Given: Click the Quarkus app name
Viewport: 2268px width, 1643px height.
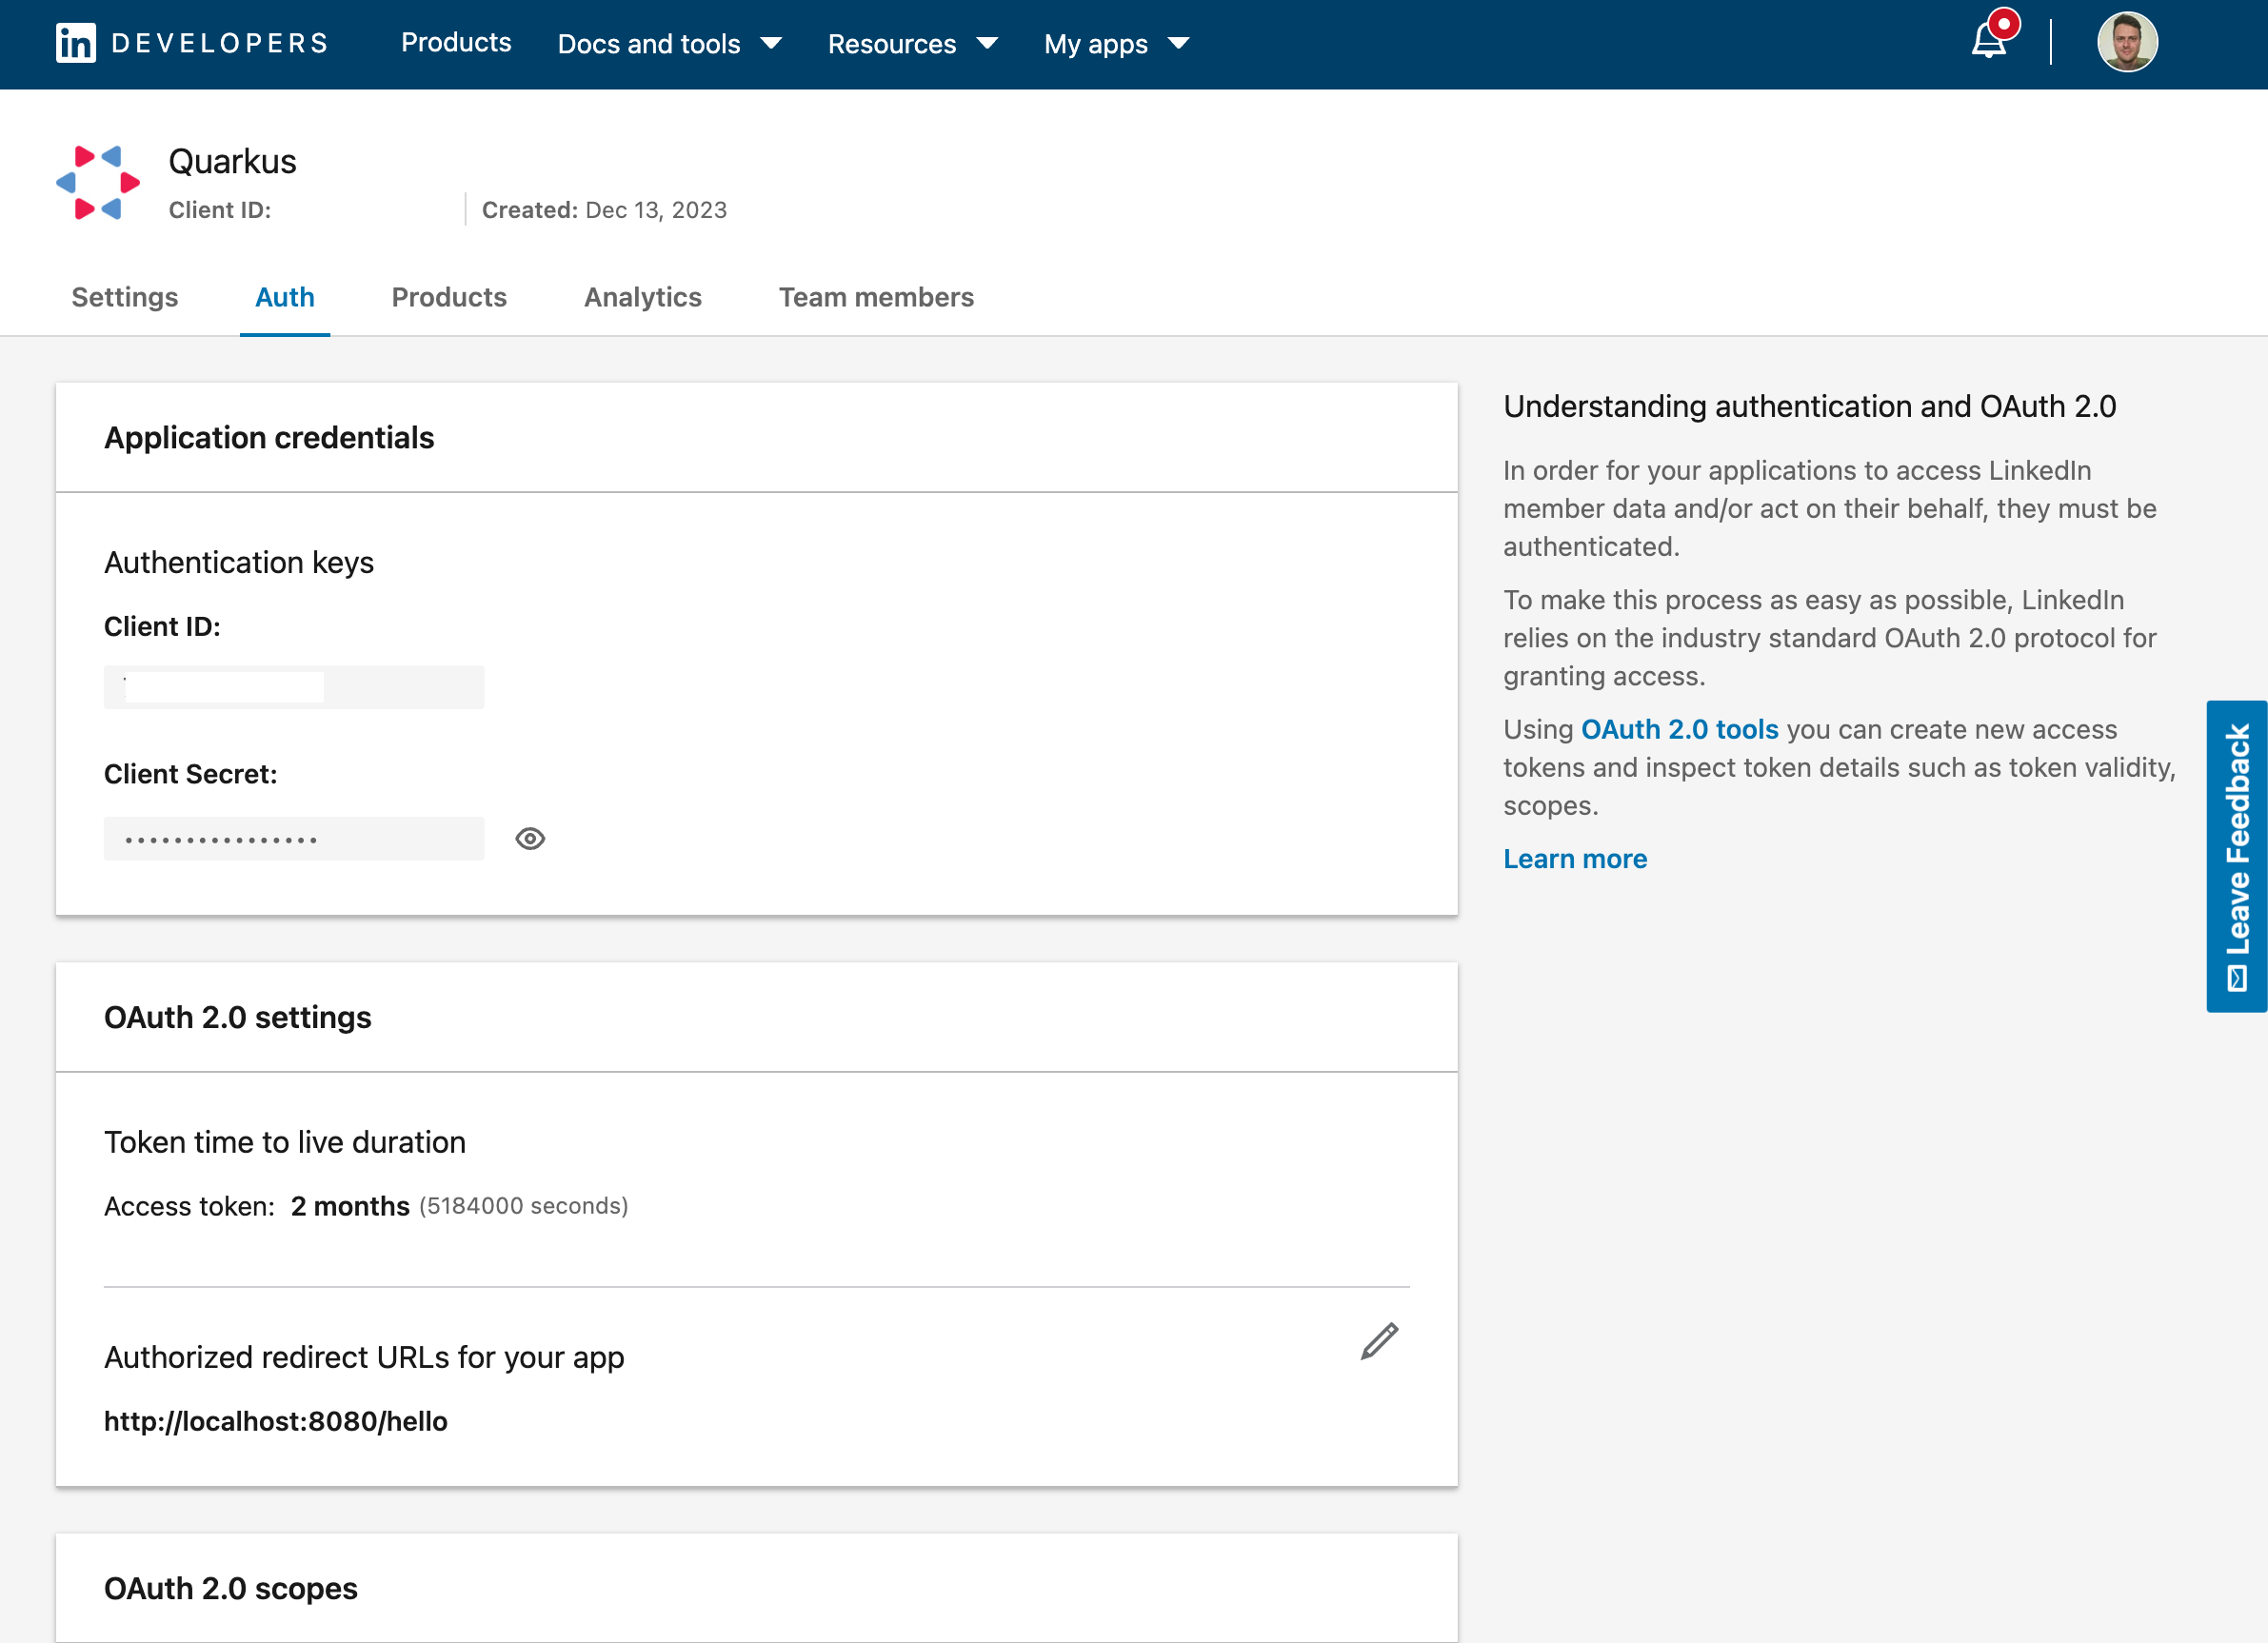Looking at the screenshot, I should (x=232, y=161).
